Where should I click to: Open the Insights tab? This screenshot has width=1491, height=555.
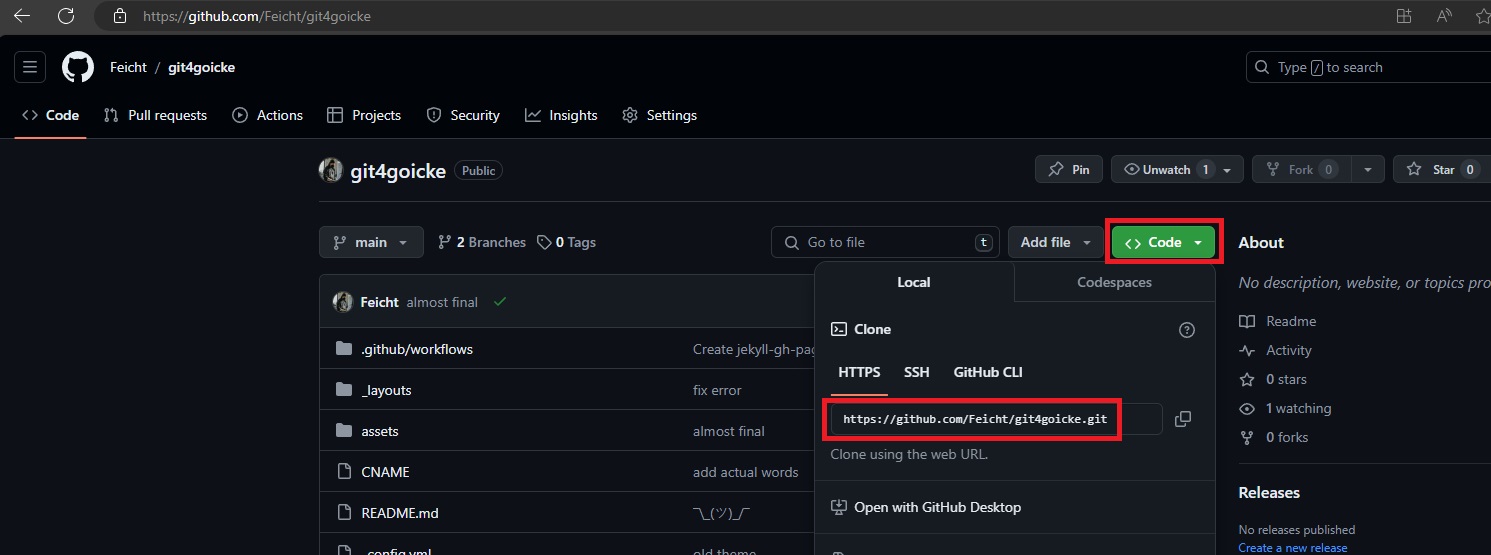point(561,115)
